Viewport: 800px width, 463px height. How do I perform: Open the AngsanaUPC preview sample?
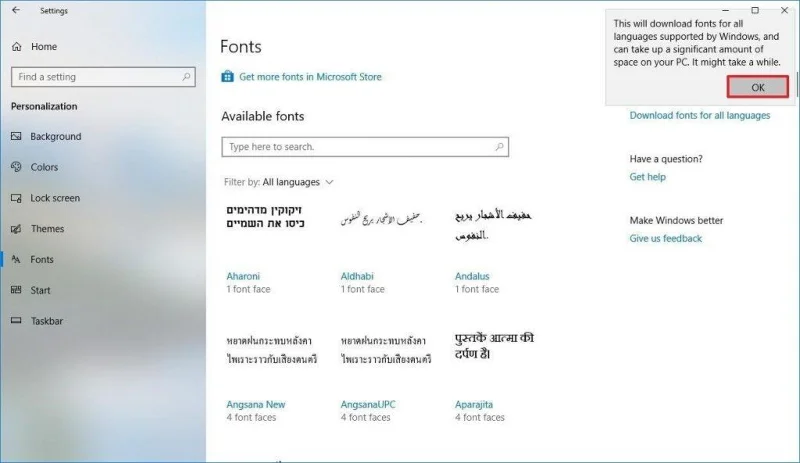tap(386, 350)
